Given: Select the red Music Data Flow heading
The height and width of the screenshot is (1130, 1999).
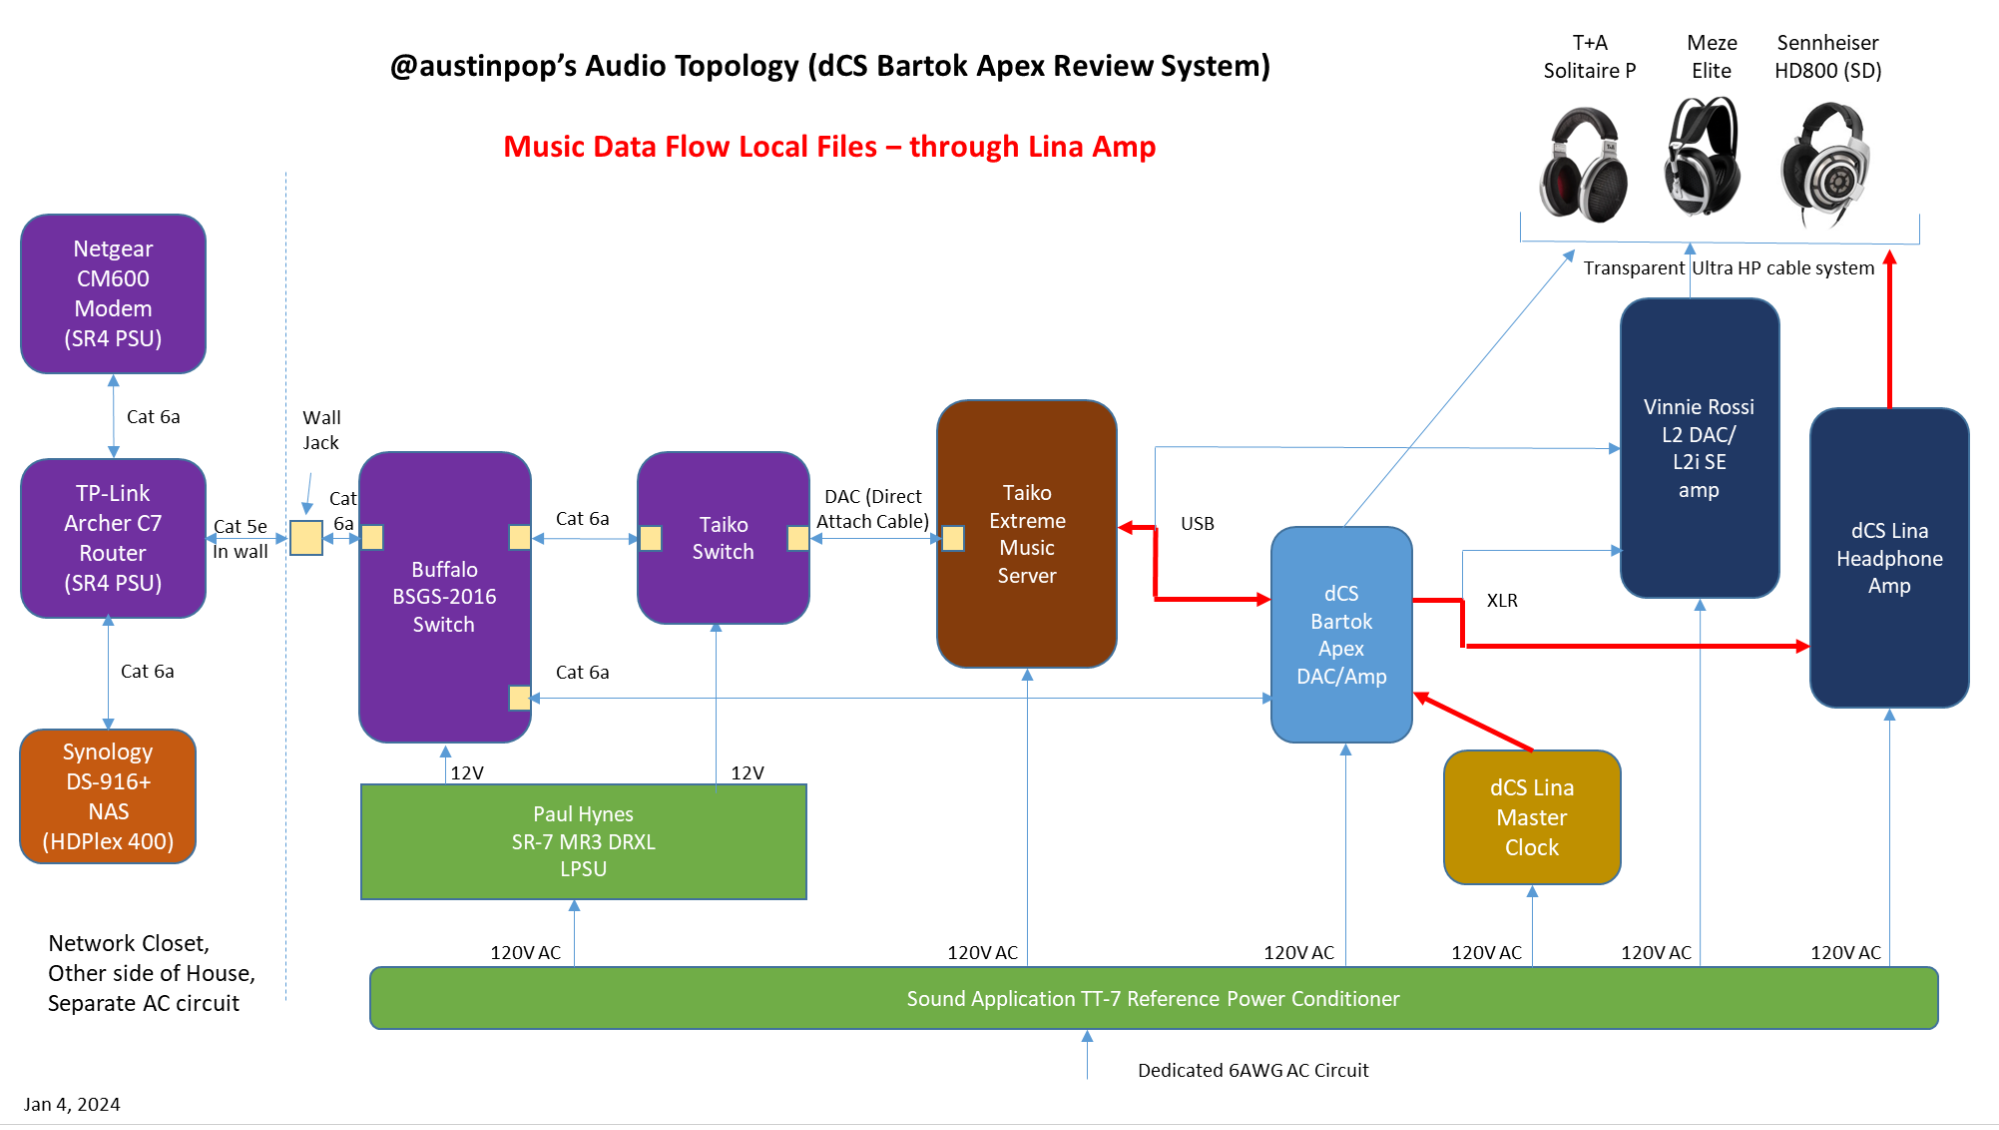Looking at the screenshot, I should 830,146.
